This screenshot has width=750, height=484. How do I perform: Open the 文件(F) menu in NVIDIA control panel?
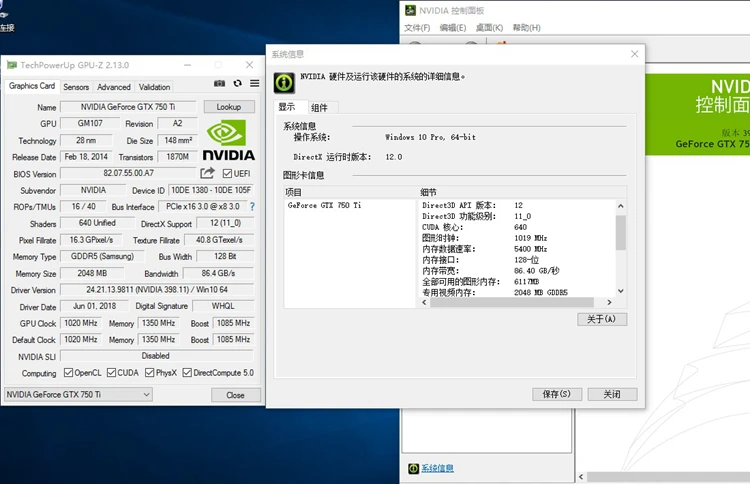tap(417, 28)
